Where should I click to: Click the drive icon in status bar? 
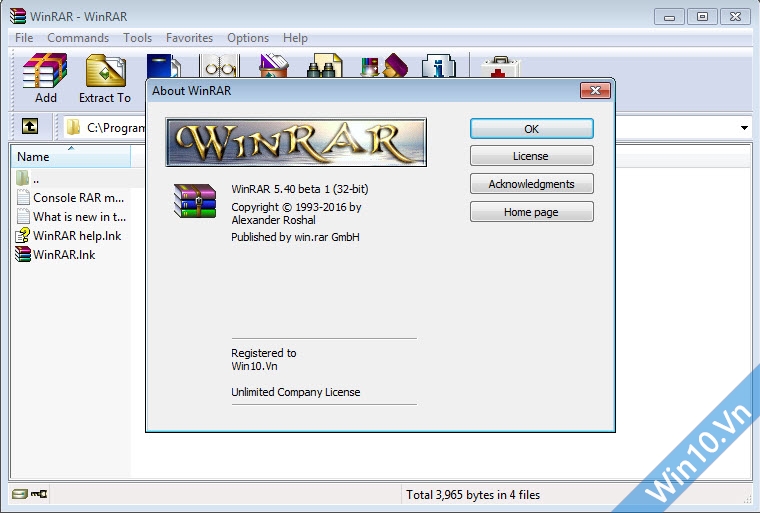coord(20,494)
